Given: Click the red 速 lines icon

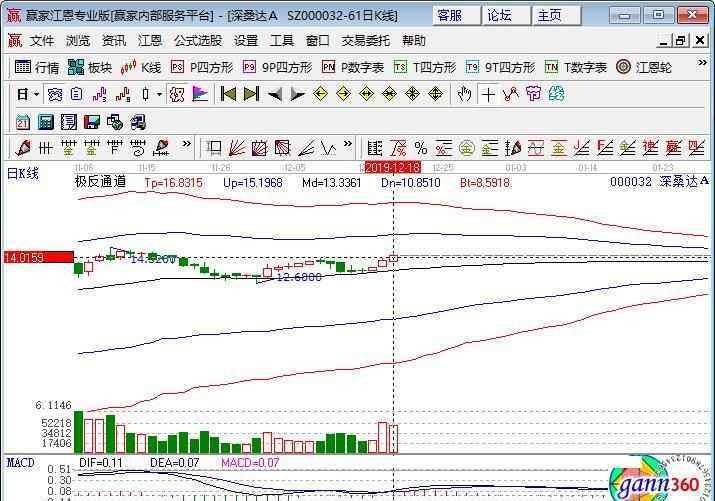Looking at the screenshot, I should click(x=651, y=148).
